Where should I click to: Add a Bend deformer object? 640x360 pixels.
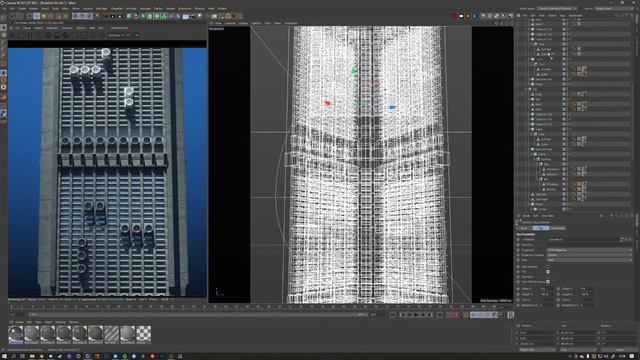[178, 16]
